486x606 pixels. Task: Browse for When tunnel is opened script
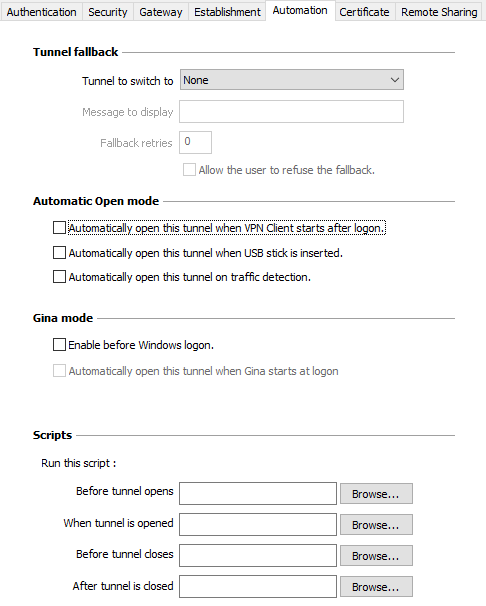[376, 524]
